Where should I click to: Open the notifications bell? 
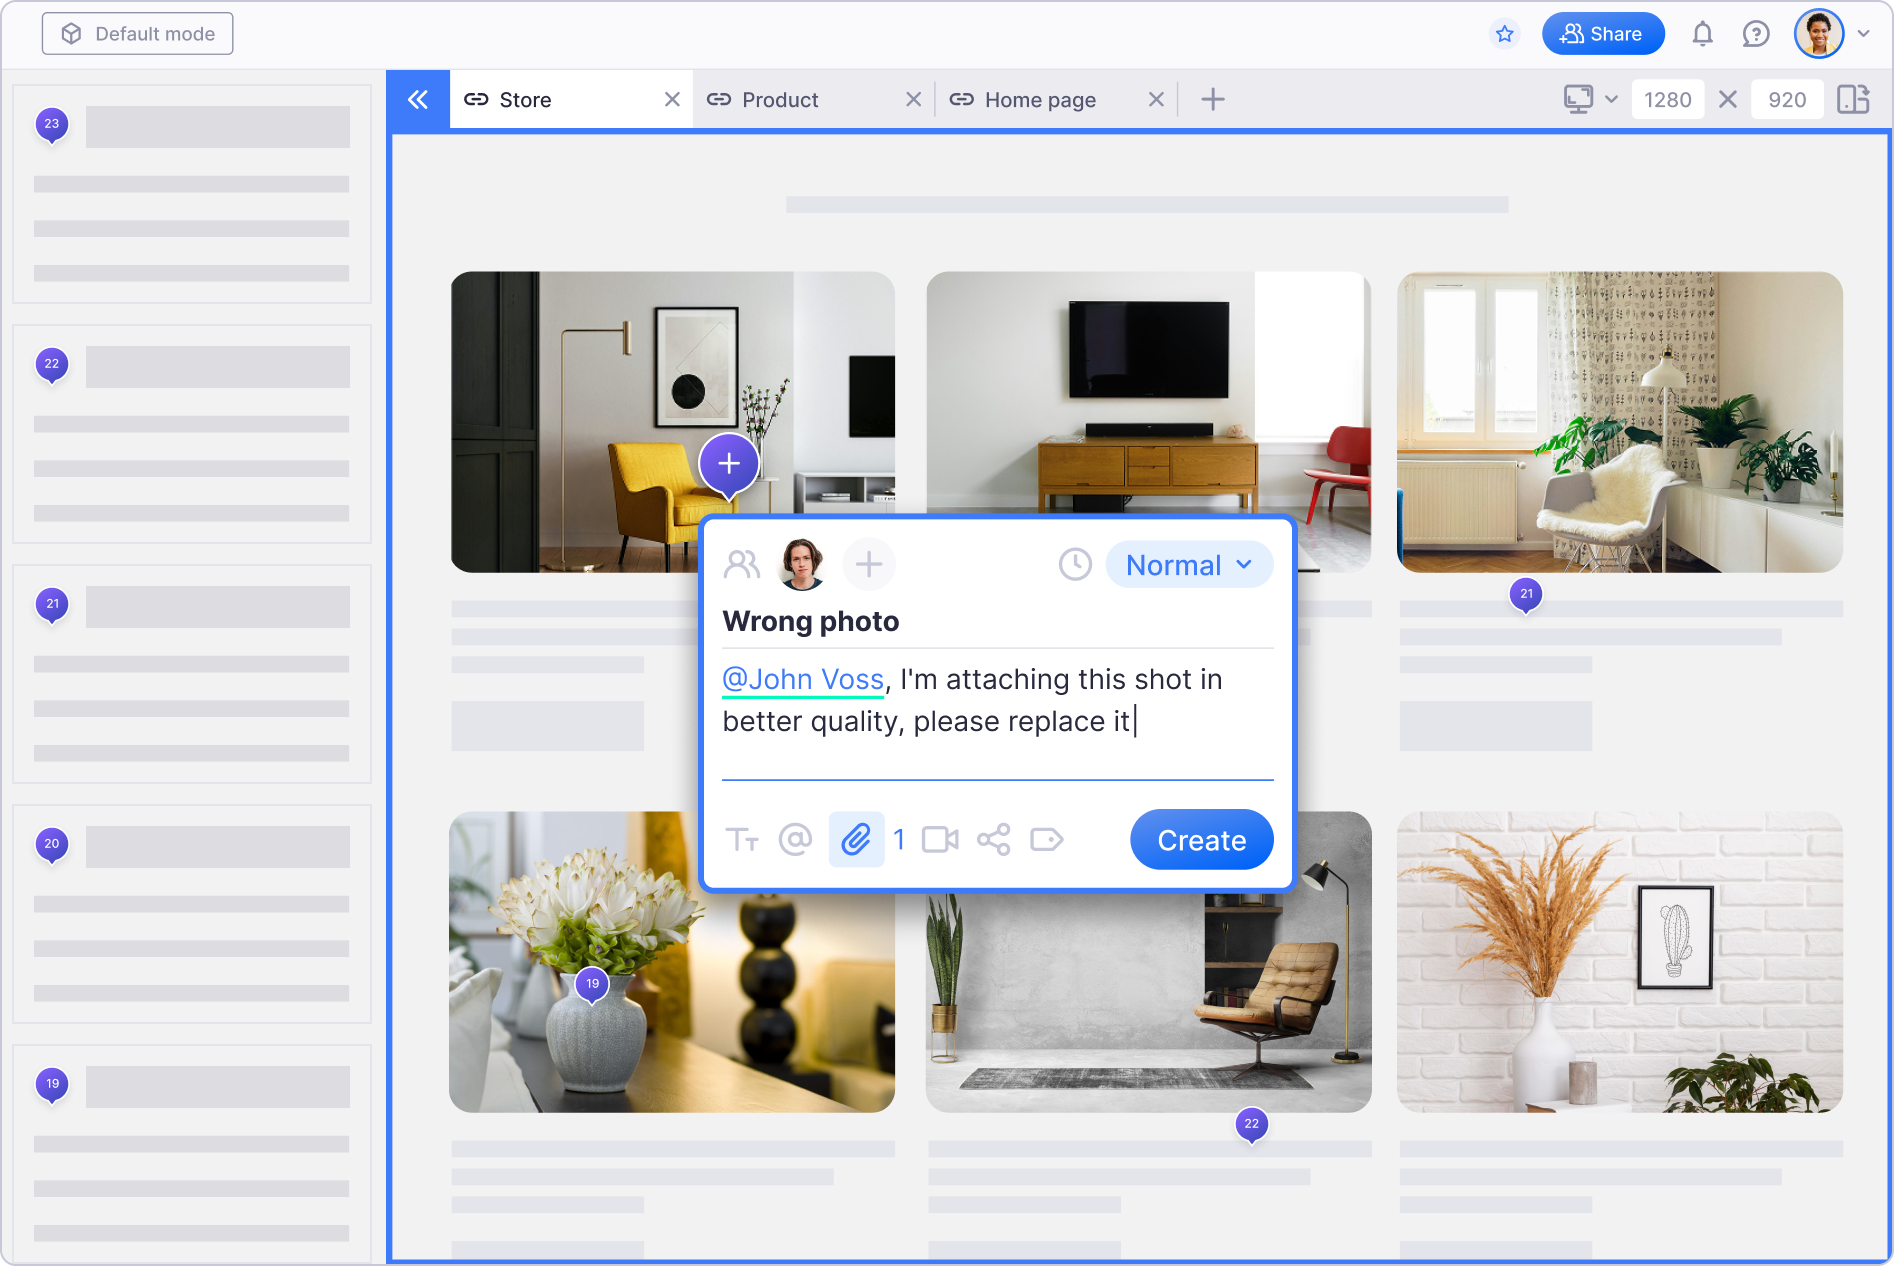pos(1702,34)
